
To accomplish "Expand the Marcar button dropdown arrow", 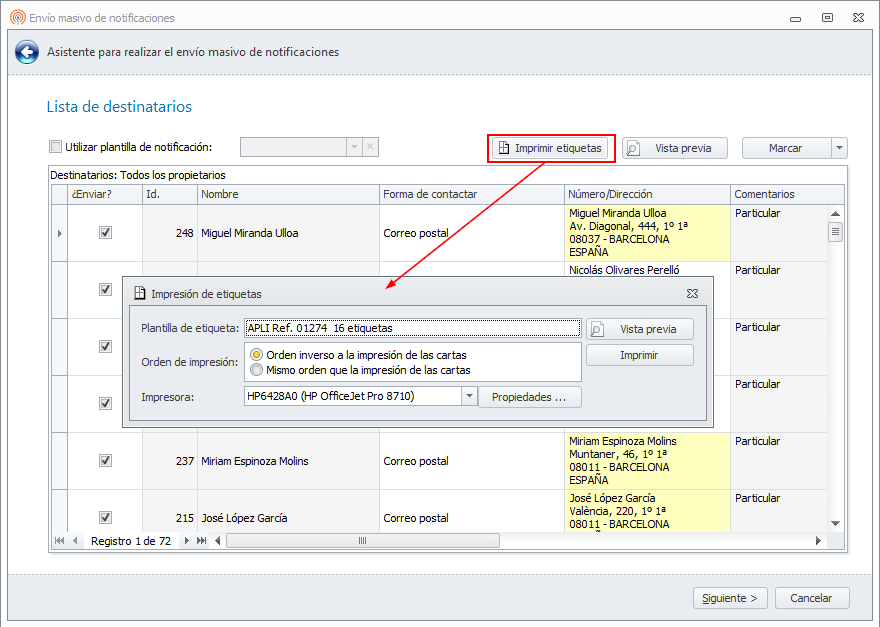I will [x=839, y=148].
